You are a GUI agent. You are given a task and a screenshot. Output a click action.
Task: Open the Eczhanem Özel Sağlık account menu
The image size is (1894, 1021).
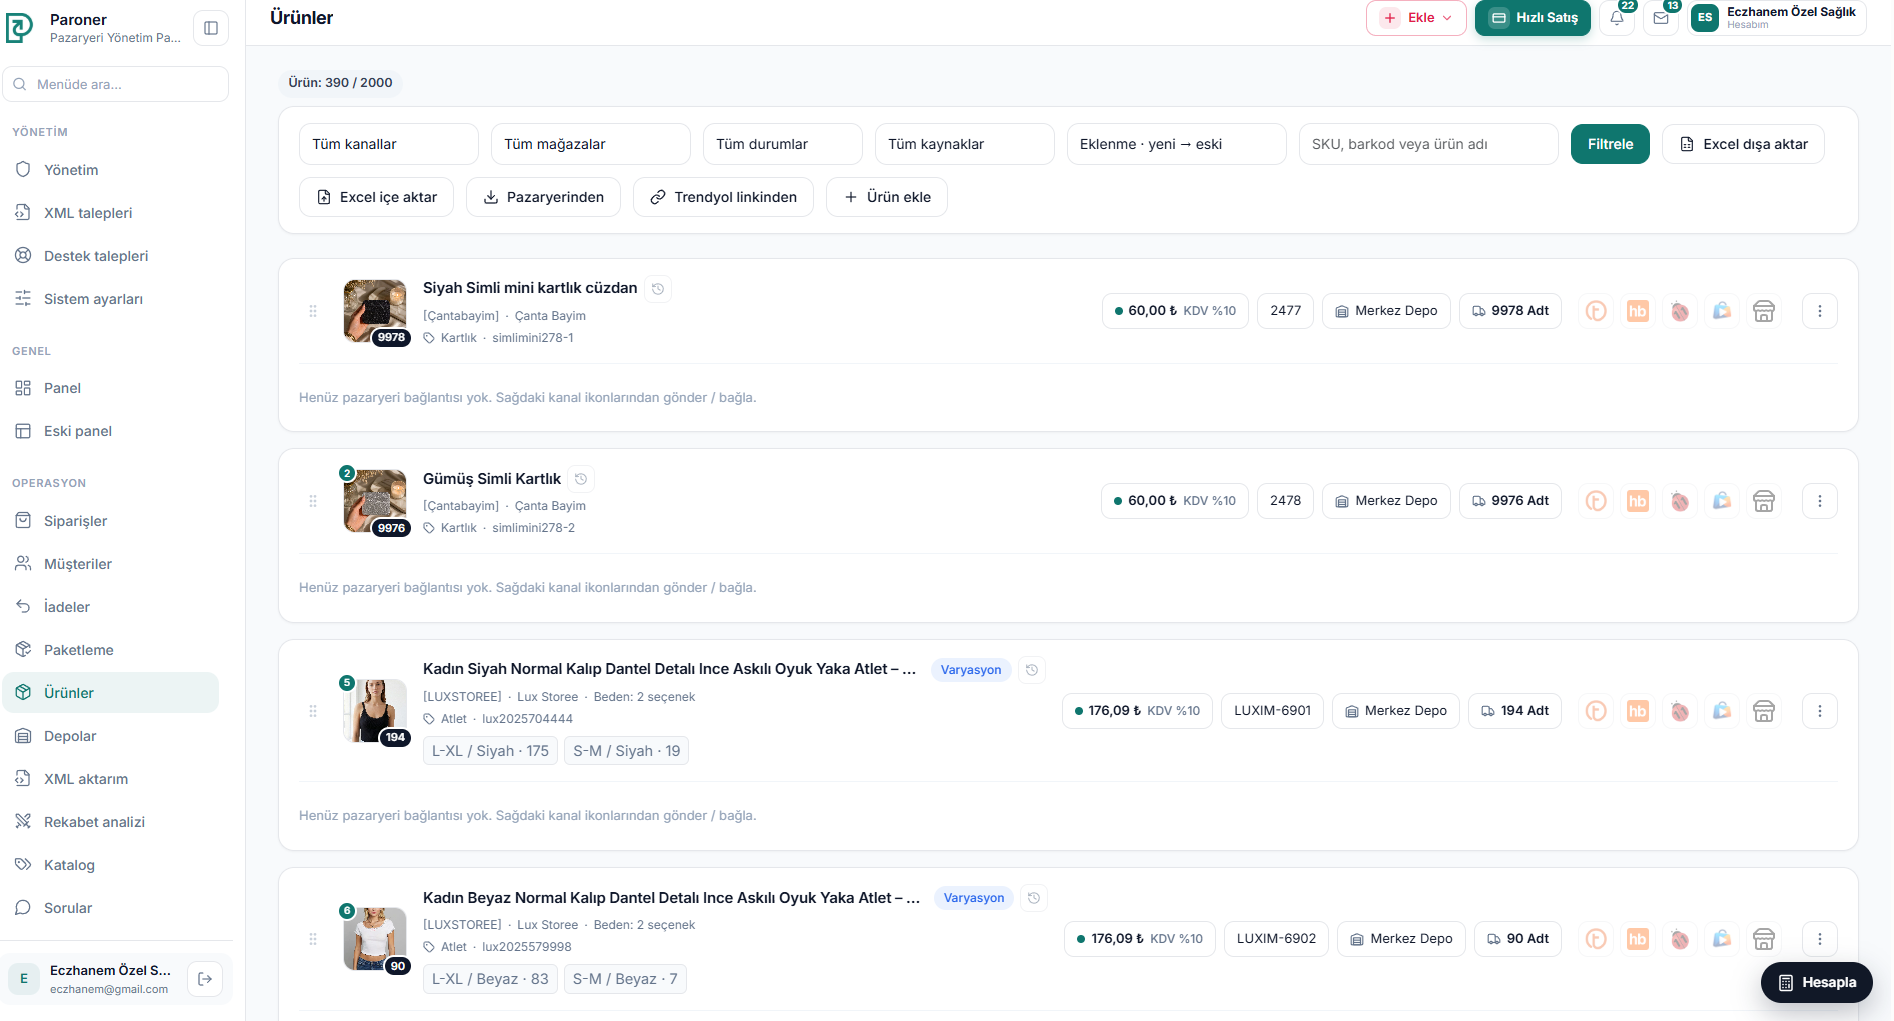tap(1777, 18)
